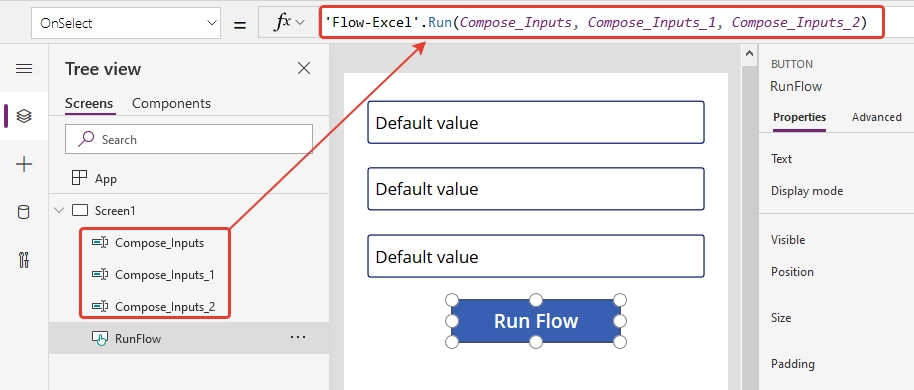The height and width of the screenshot is (390, 914).
Task: Open the OnSelect property dropdown
Action: pyautogui.click(x=126, y=23)
